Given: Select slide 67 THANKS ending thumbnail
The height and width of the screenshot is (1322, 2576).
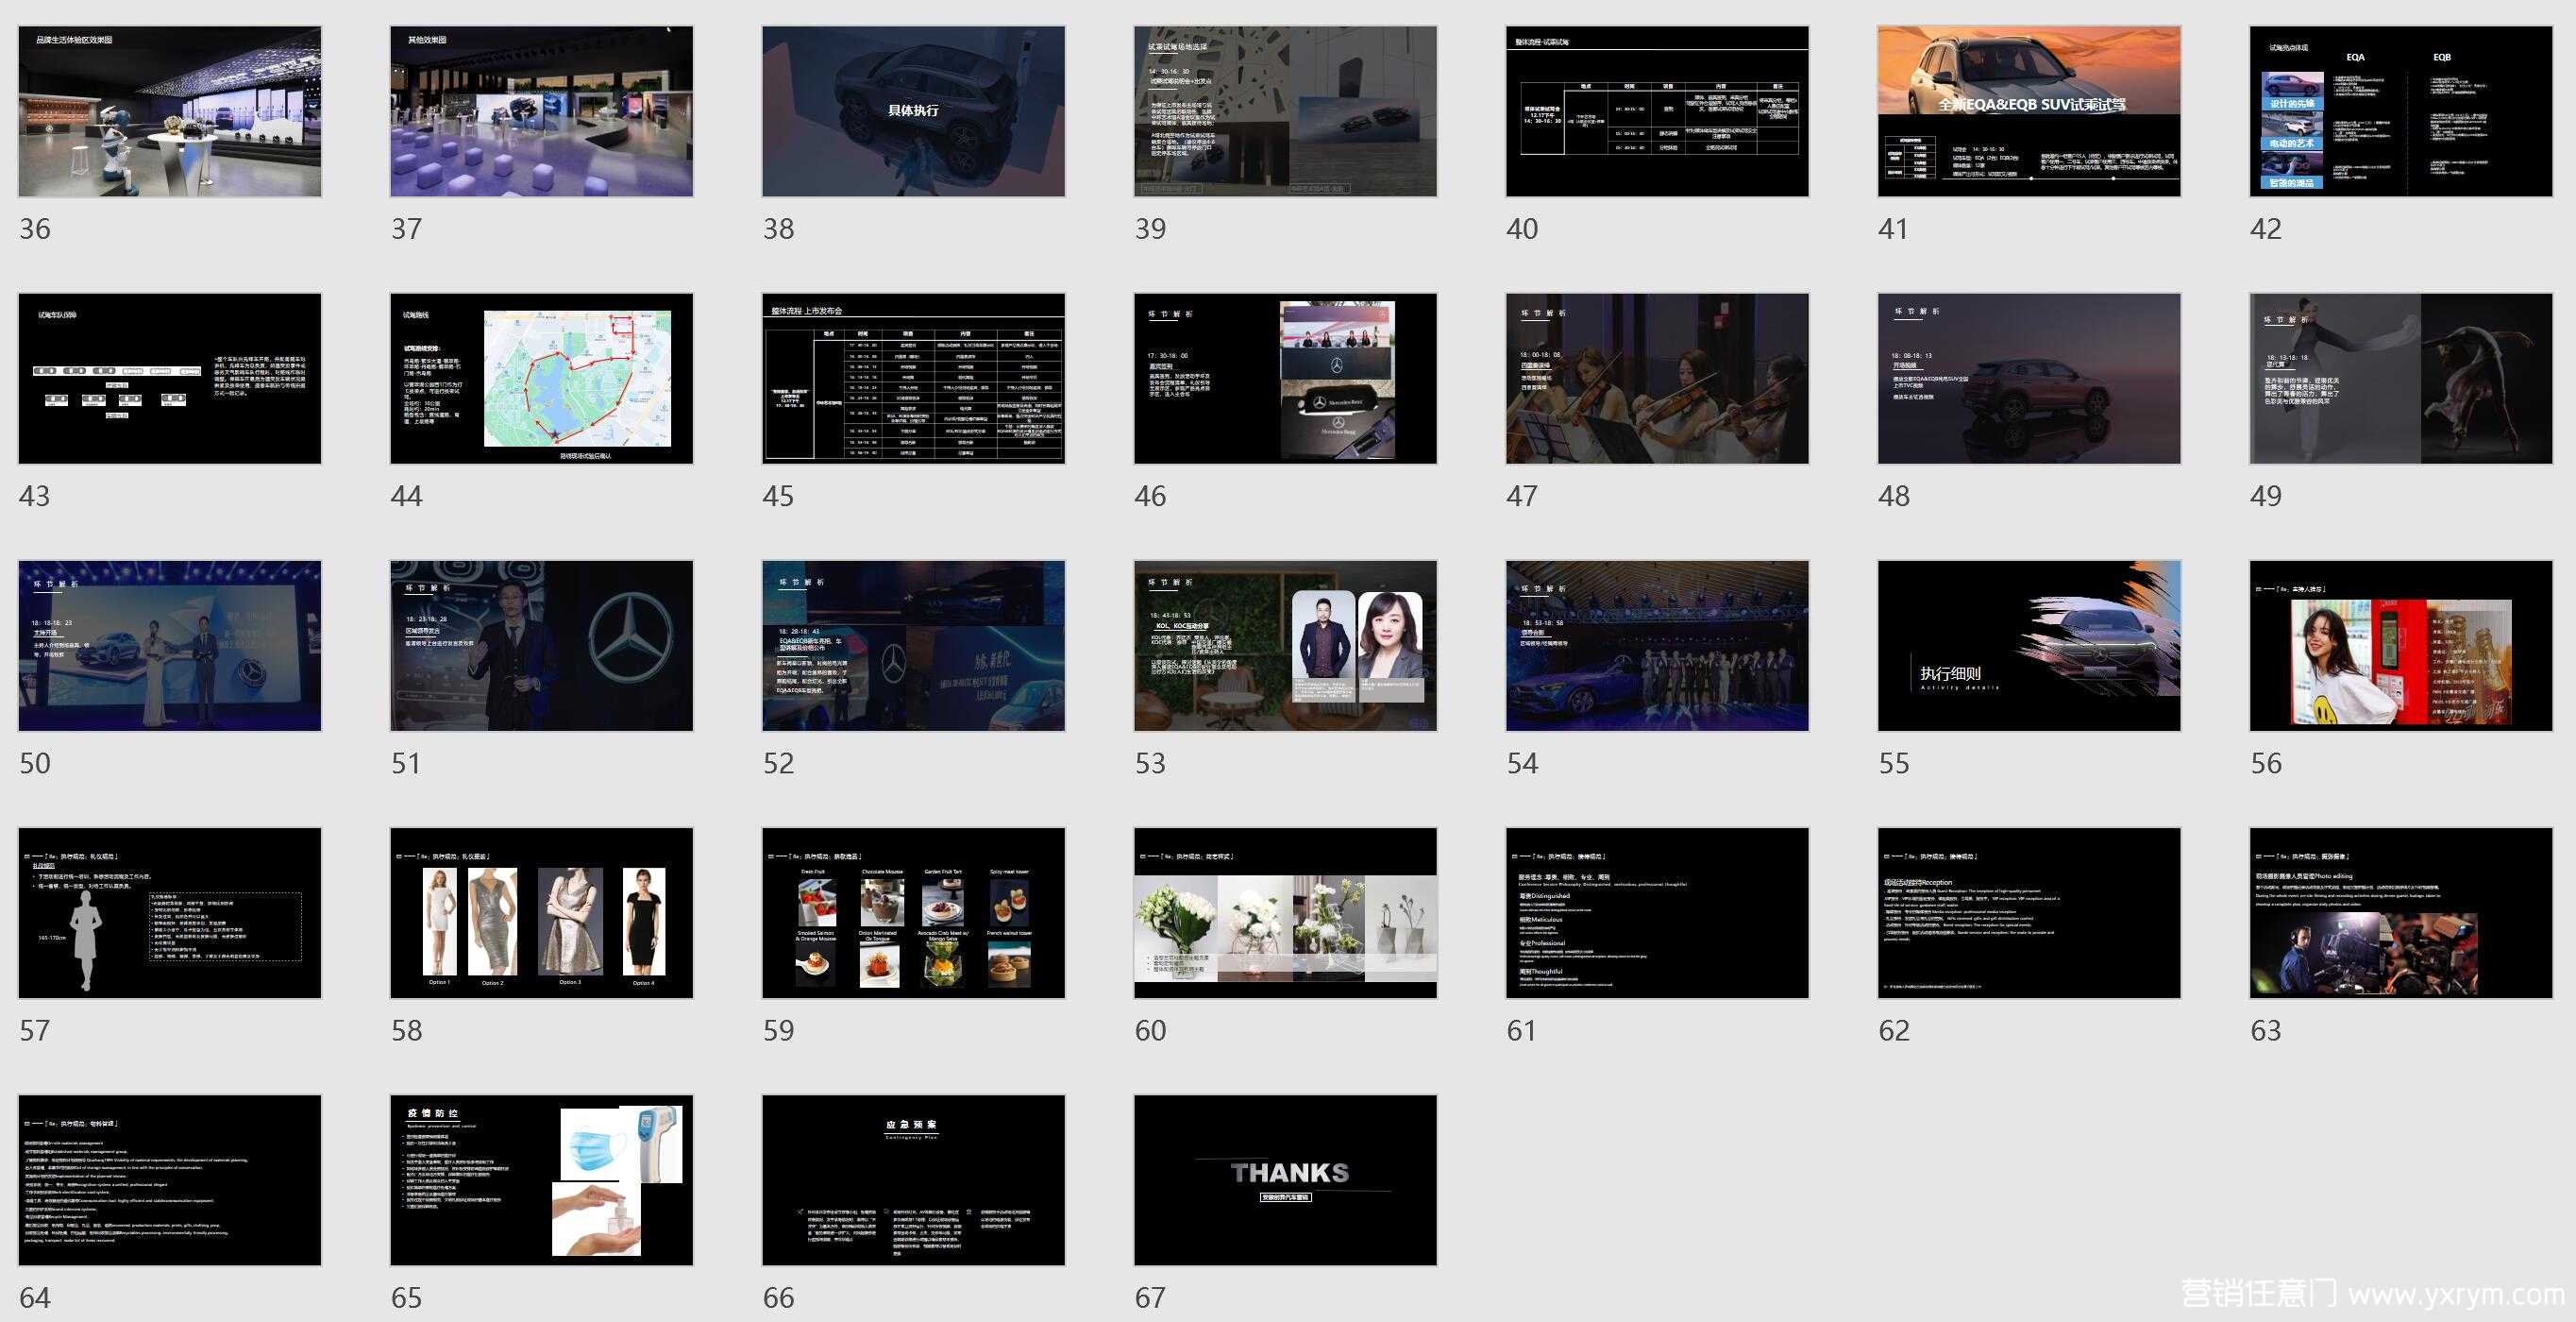Looking at the screenshot, I should point(1286,1180).
